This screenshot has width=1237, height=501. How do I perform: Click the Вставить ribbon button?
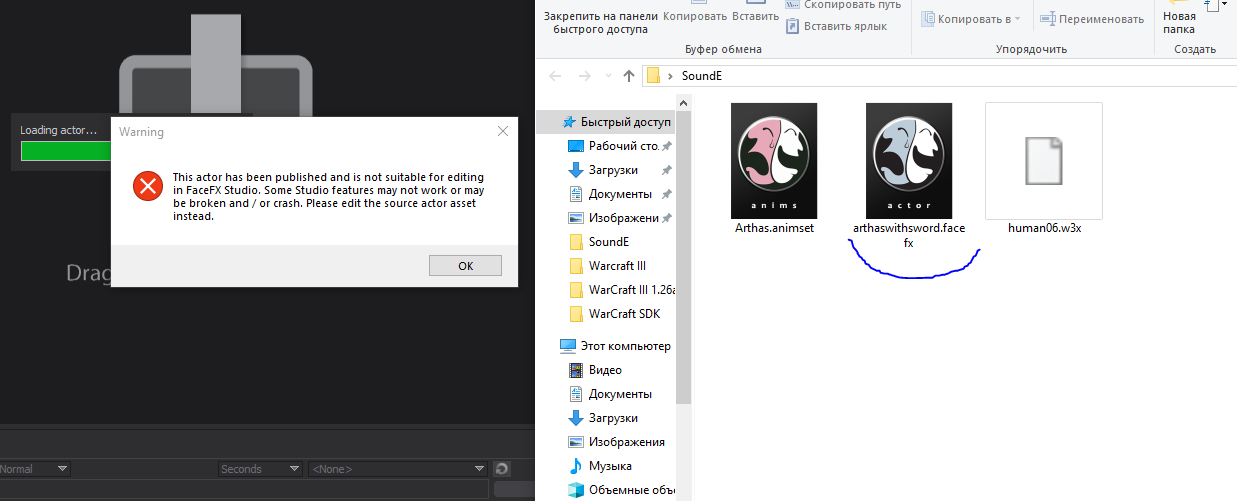[x=756, y=16]
